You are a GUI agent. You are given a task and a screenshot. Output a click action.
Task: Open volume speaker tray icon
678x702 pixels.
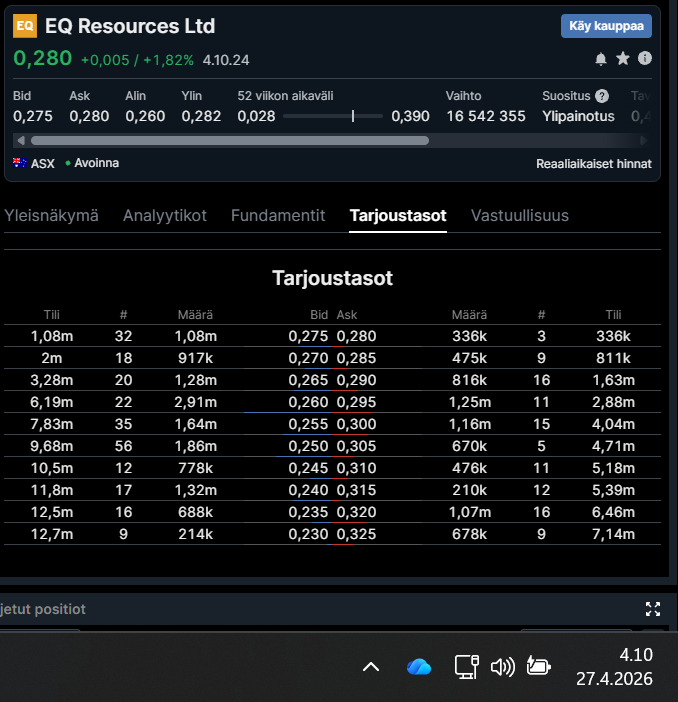(503, 667)
